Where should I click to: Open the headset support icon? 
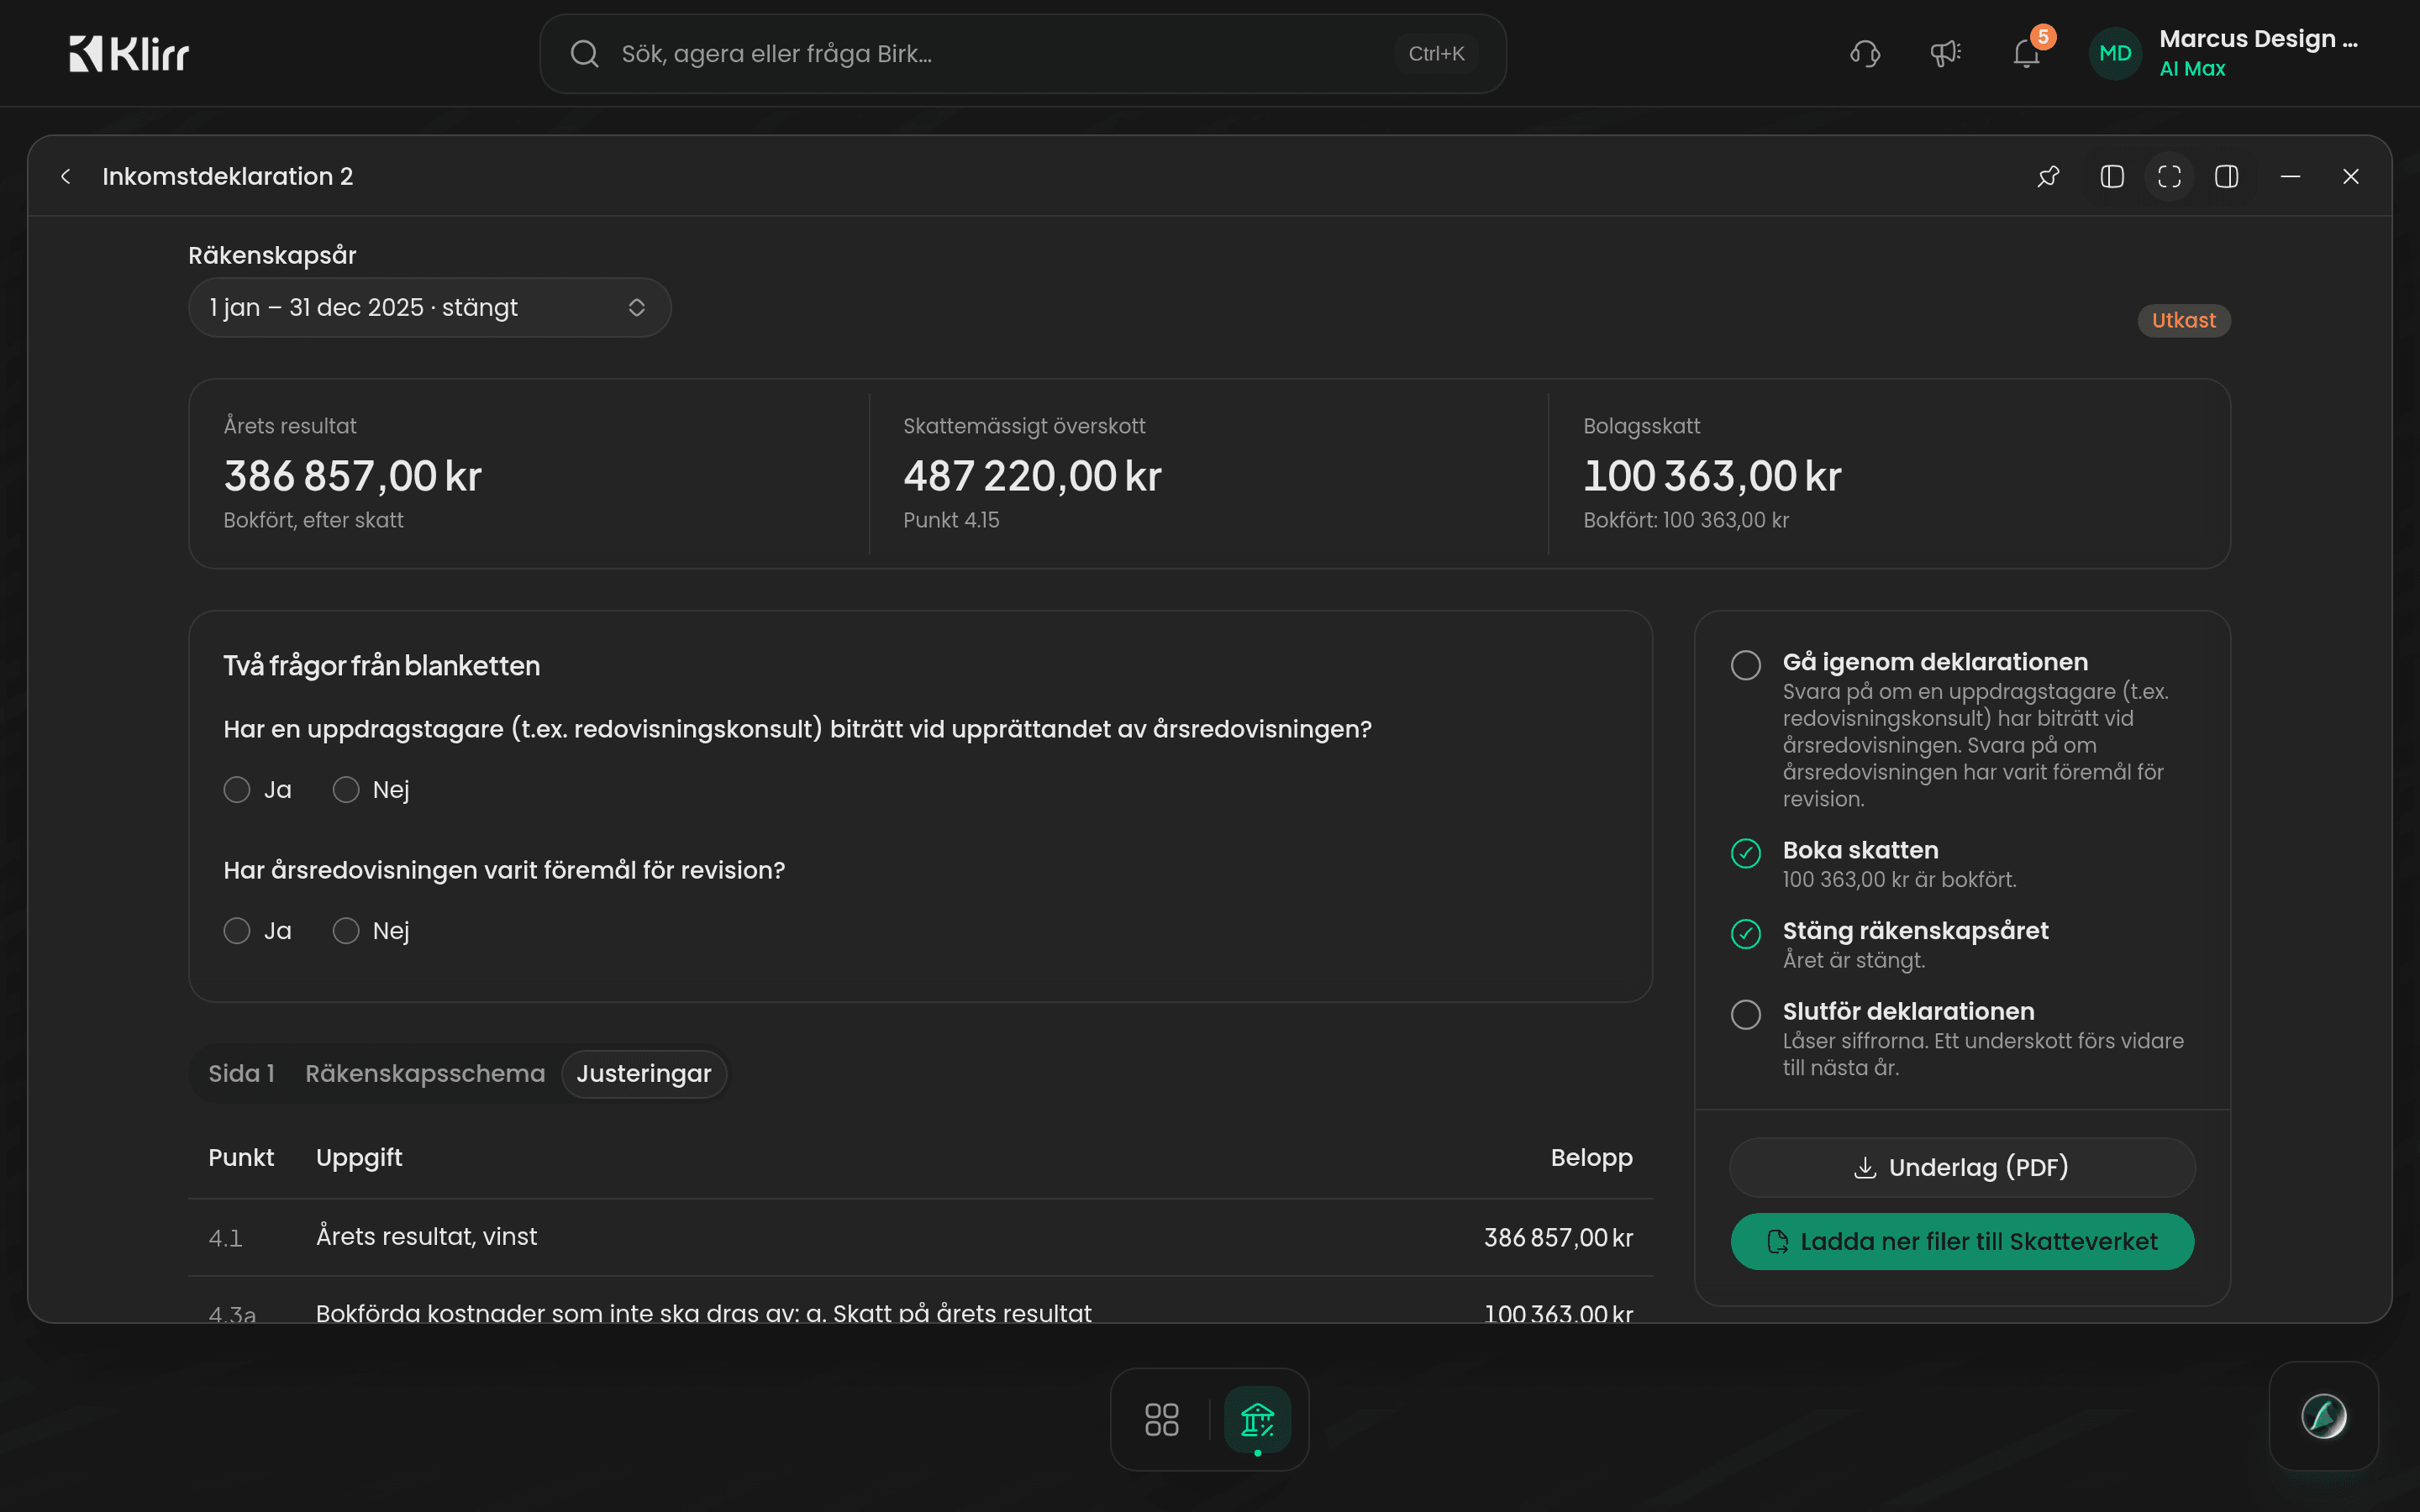point(1865,54)
